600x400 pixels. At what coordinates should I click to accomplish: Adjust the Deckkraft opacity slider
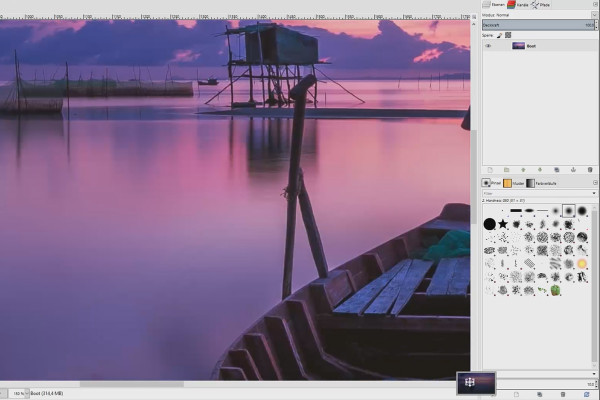coord(538,25)
